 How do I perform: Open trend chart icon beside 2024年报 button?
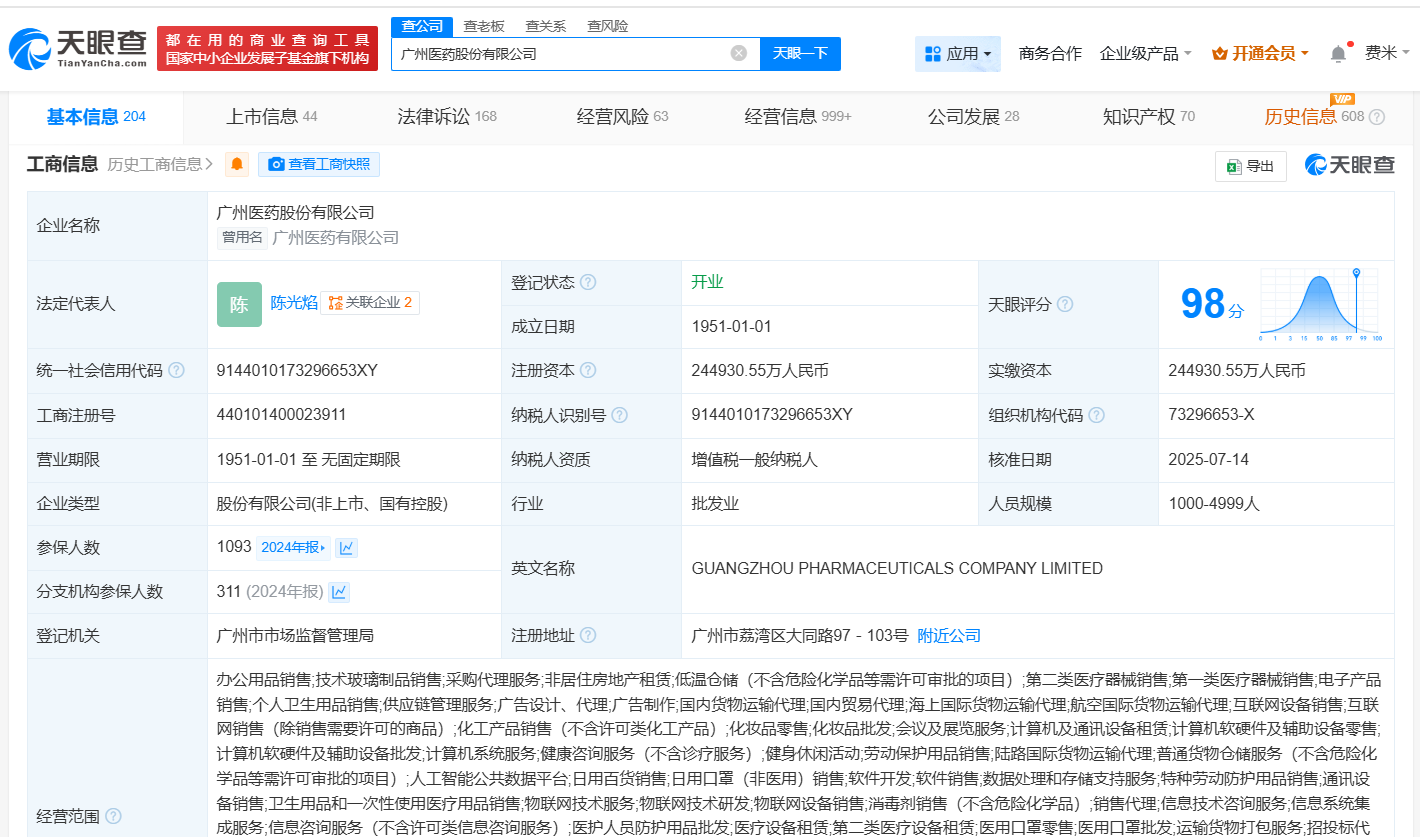[x=346, y=548]
